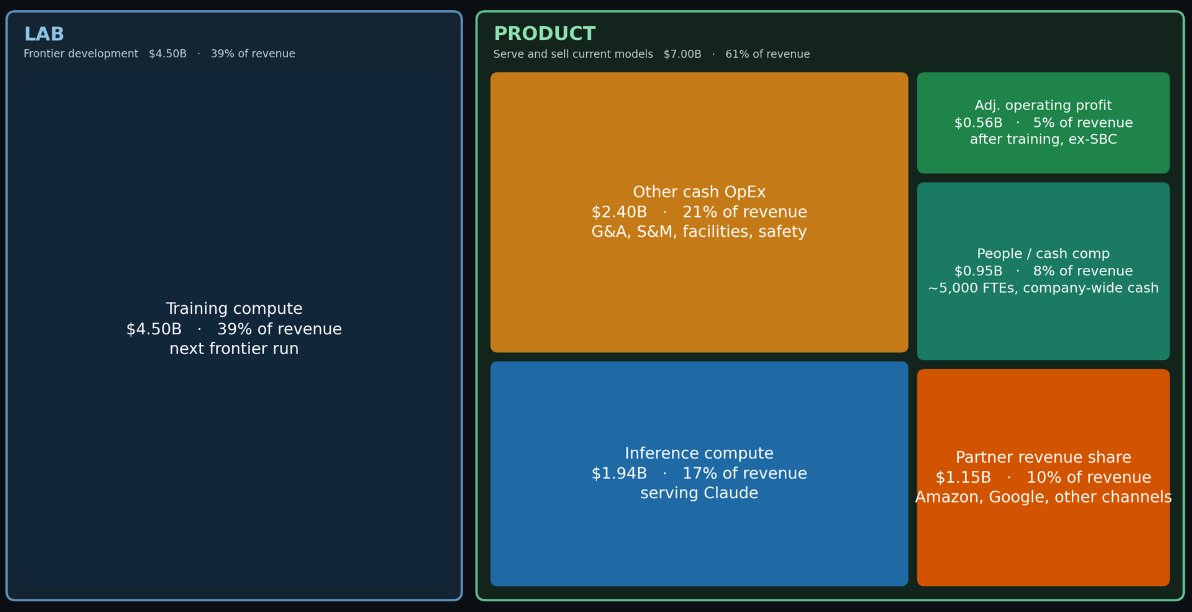Click the LAB heading
Screen dimensions: 1192x612
(44, 34)
